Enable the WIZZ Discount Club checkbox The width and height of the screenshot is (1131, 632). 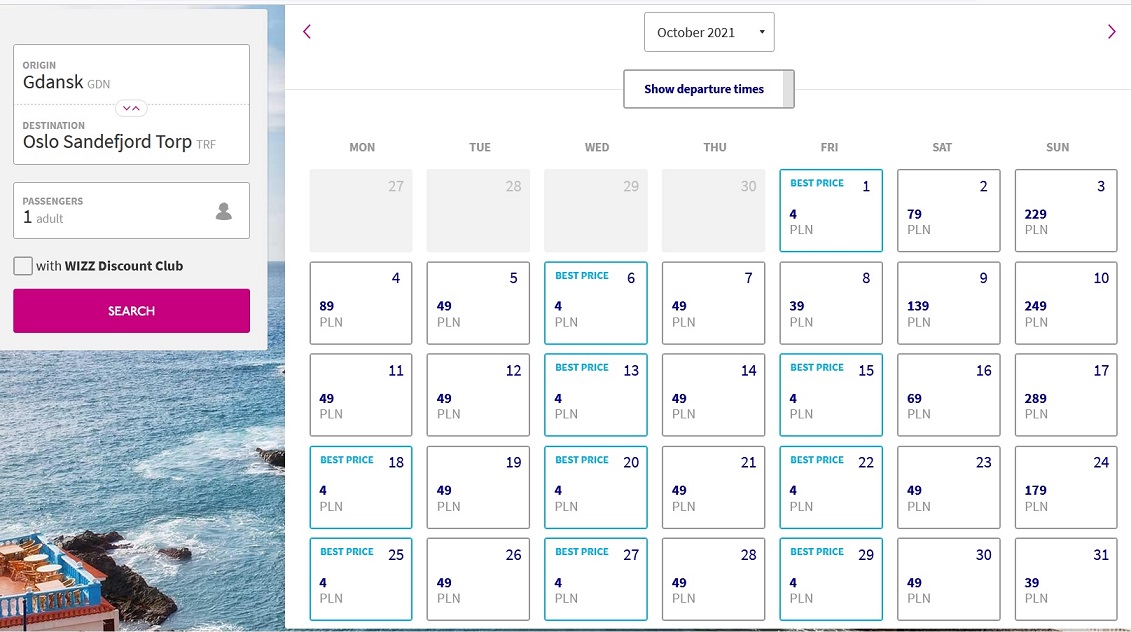point(23,265)
